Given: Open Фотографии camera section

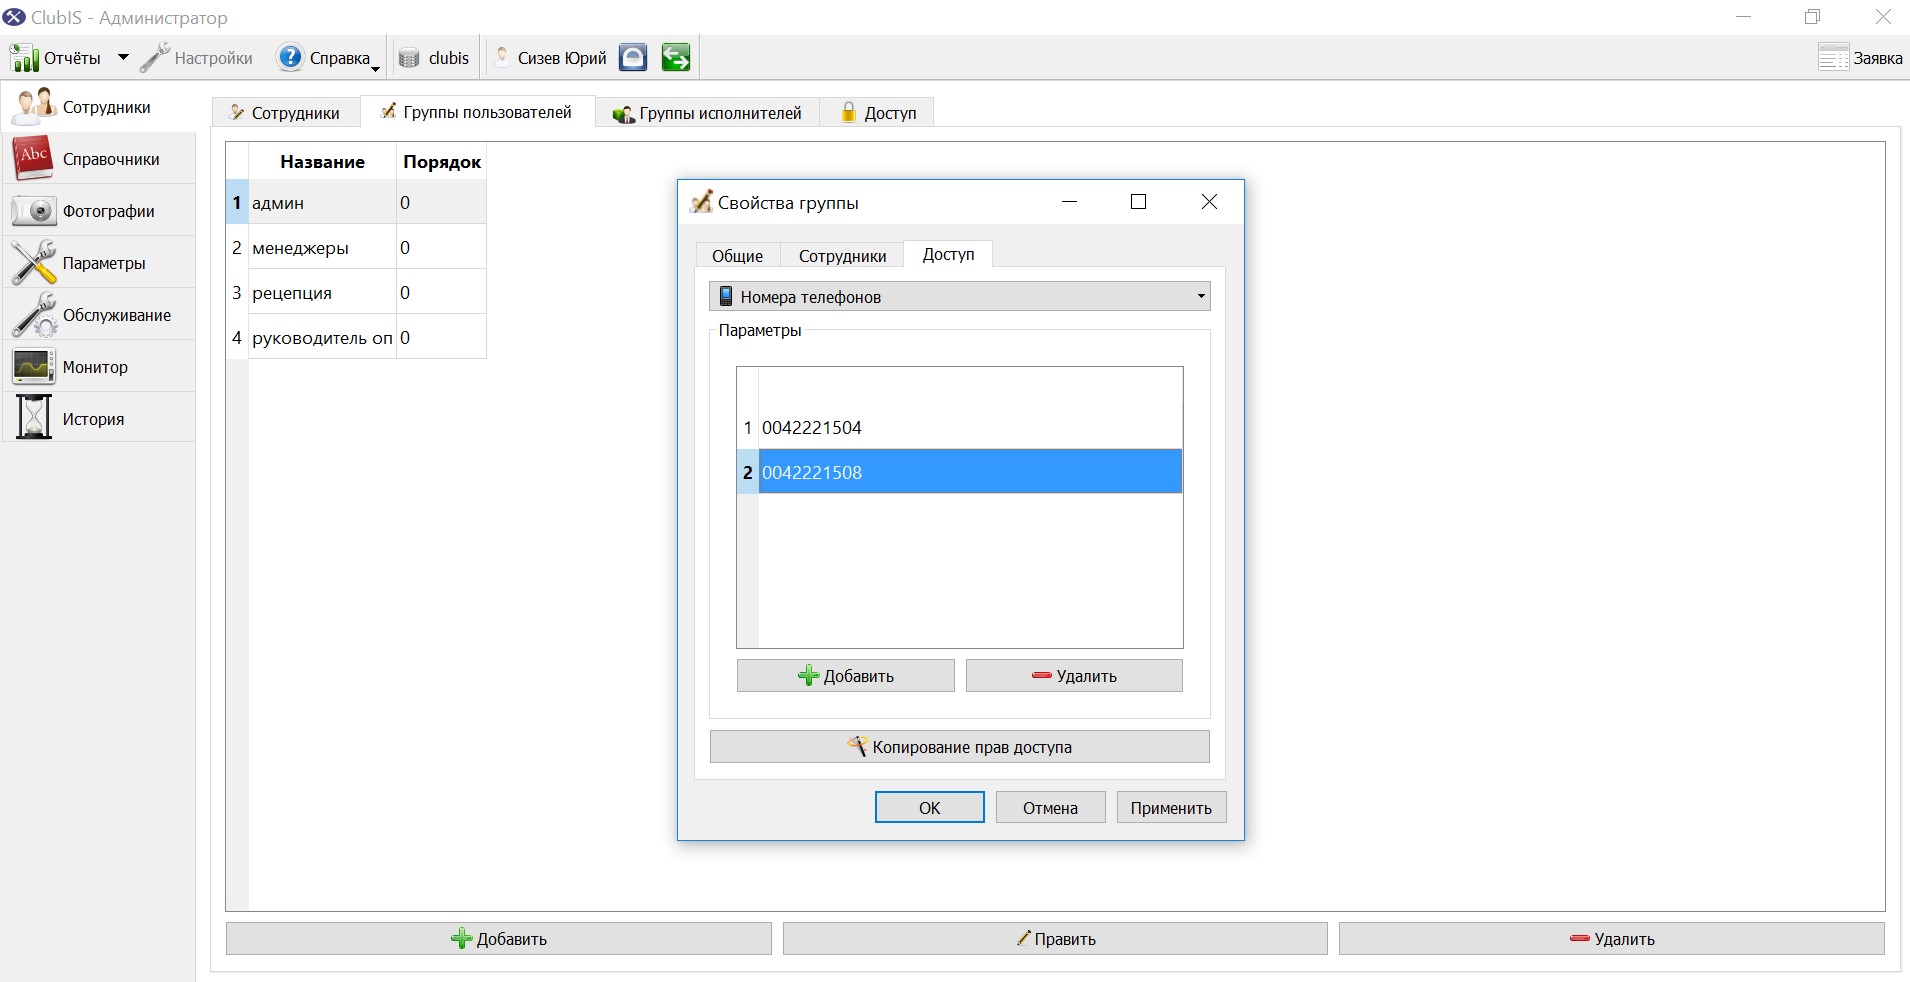Looking at the screenshot, I should click(x=99, y=211).
